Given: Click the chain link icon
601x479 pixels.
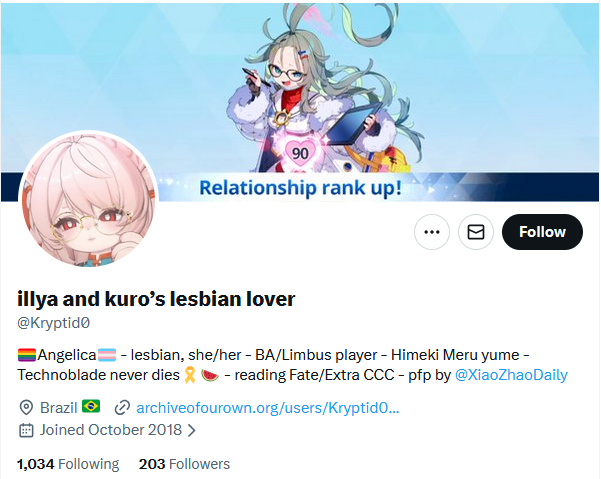Looking at the screenshot, I should point(122,408).
